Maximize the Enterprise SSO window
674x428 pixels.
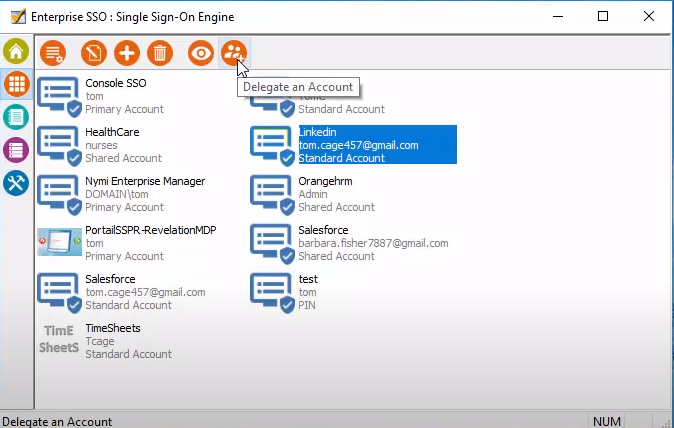(603, 16)
